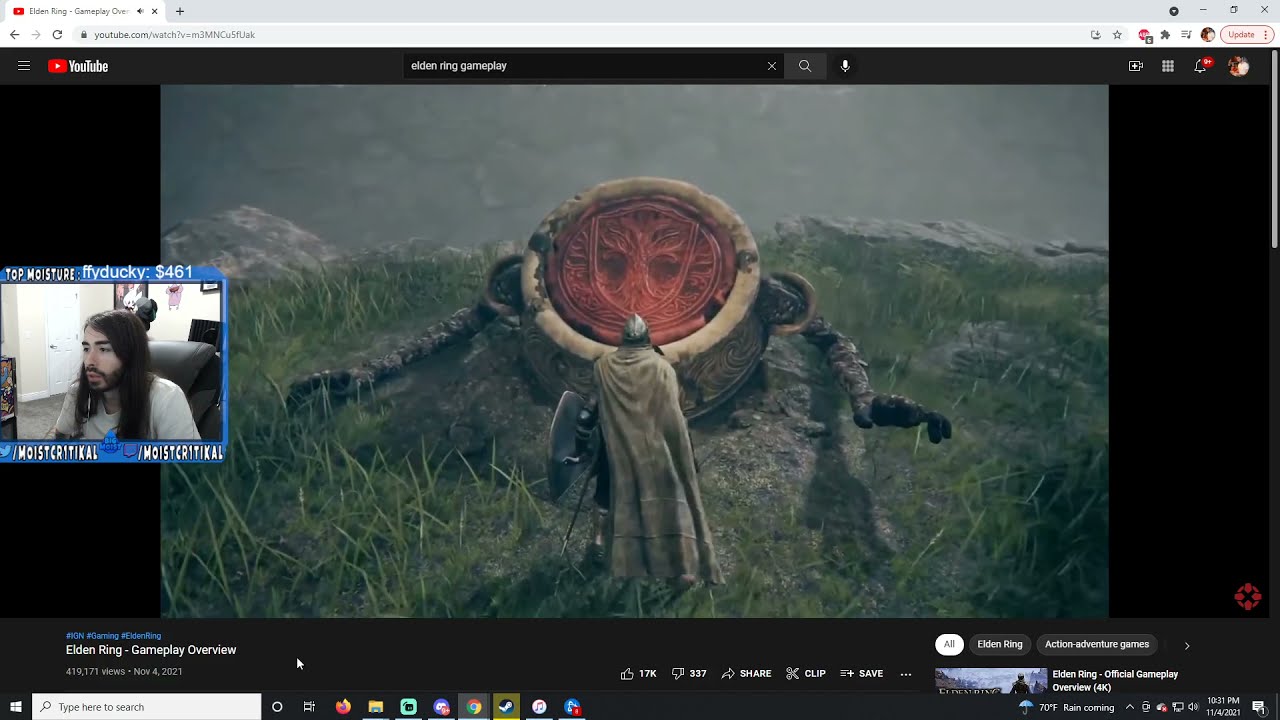The image size is (1280, 720).
Task: Show hidden system tray icons chevron
Action: click(1130, 707)
